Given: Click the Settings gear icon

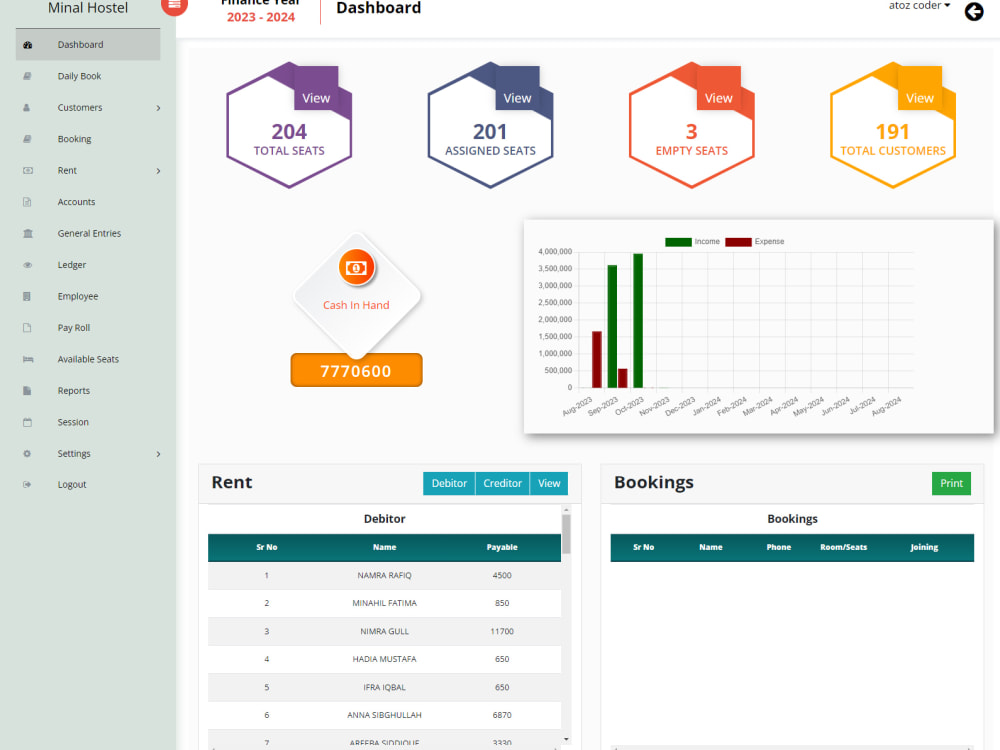Looking at the screenshot, I should 27,453.
